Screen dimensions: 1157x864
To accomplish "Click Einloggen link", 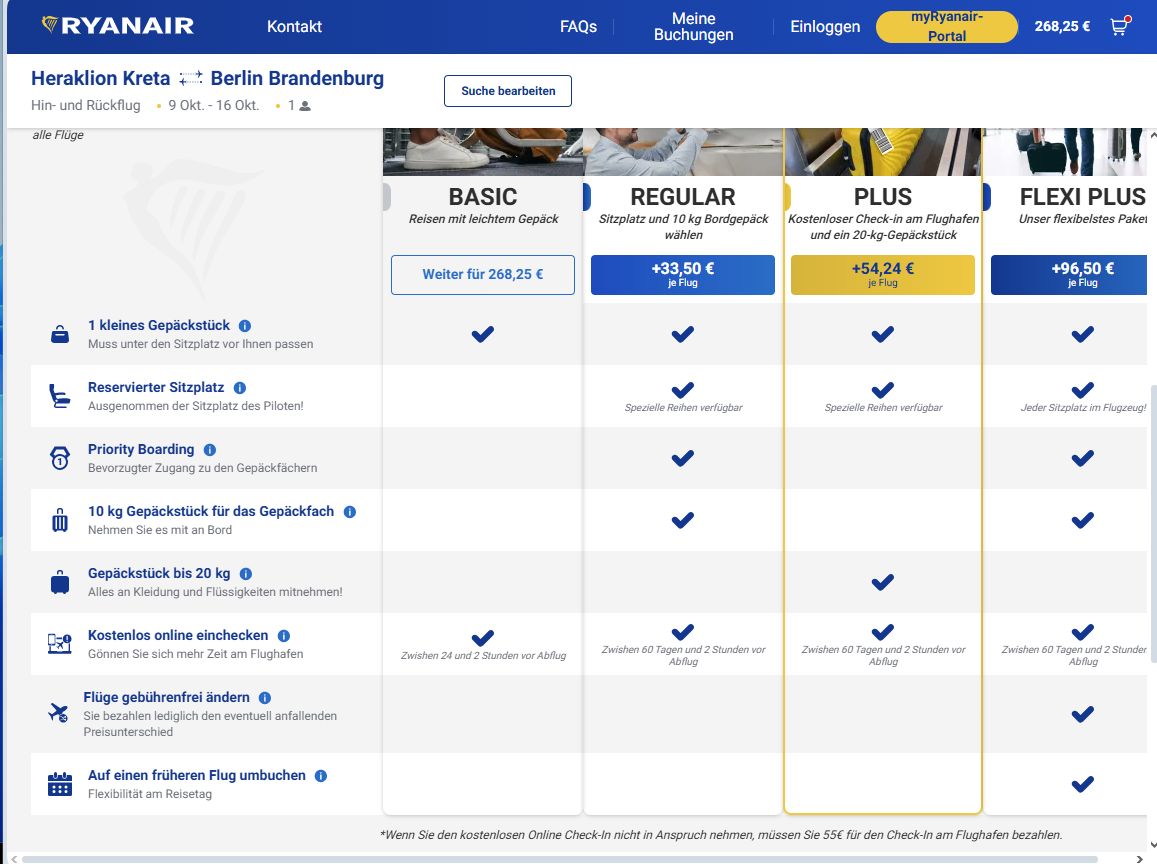I will click(825, 27).
